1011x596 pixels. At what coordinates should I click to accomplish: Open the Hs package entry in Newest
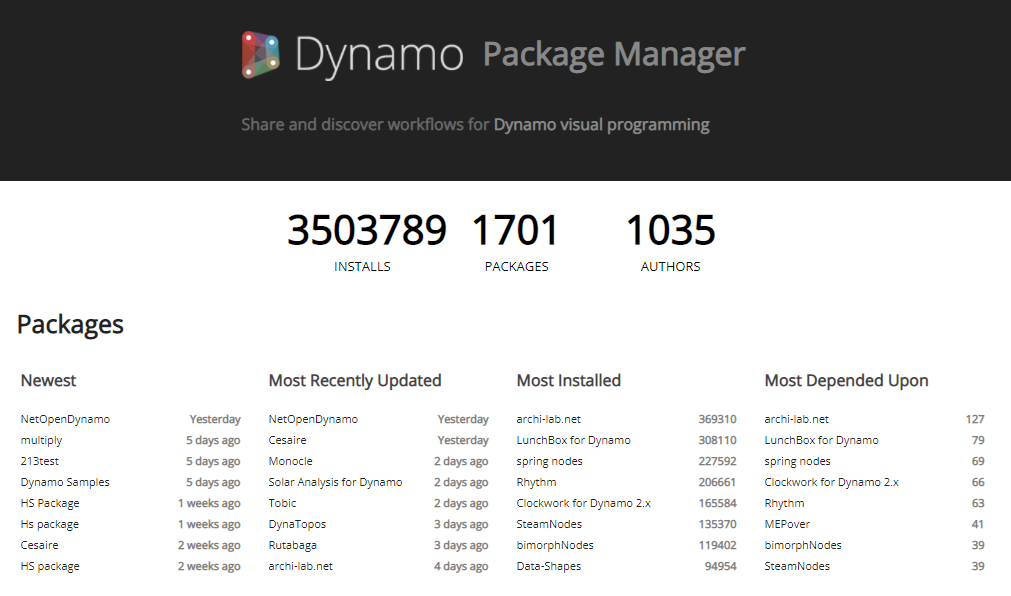point(50,524)
